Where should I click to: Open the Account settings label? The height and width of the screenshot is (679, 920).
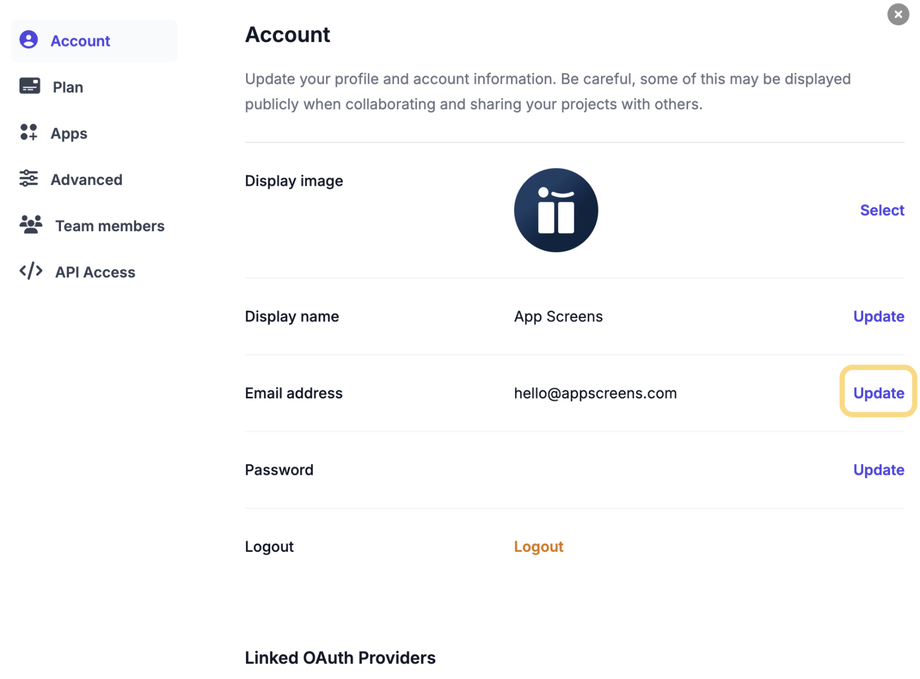coord(80,41)
